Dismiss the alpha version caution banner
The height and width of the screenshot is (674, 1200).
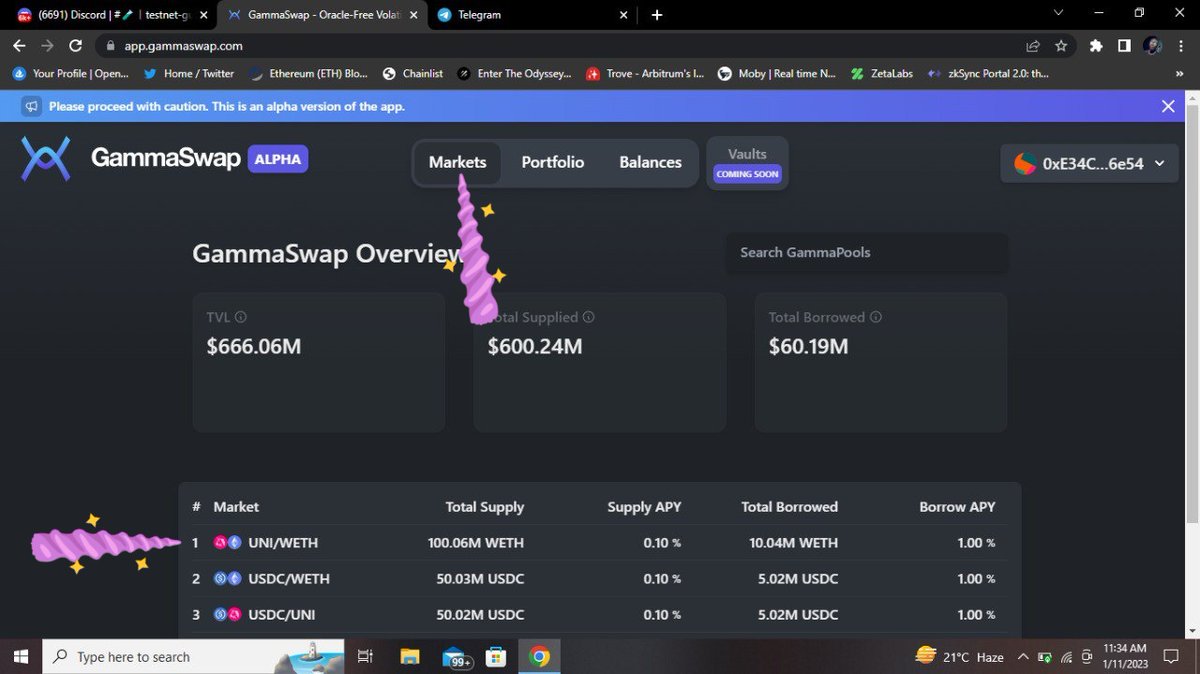point(1168,106)
